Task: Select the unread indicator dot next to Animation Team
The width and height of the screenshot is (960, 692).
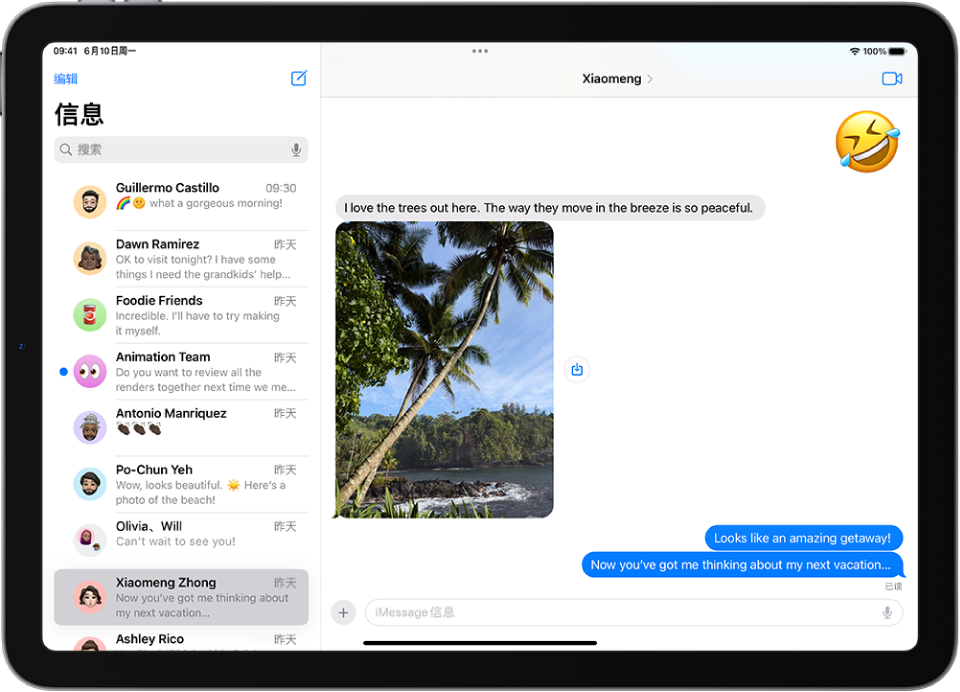Action: click(61, 371)
